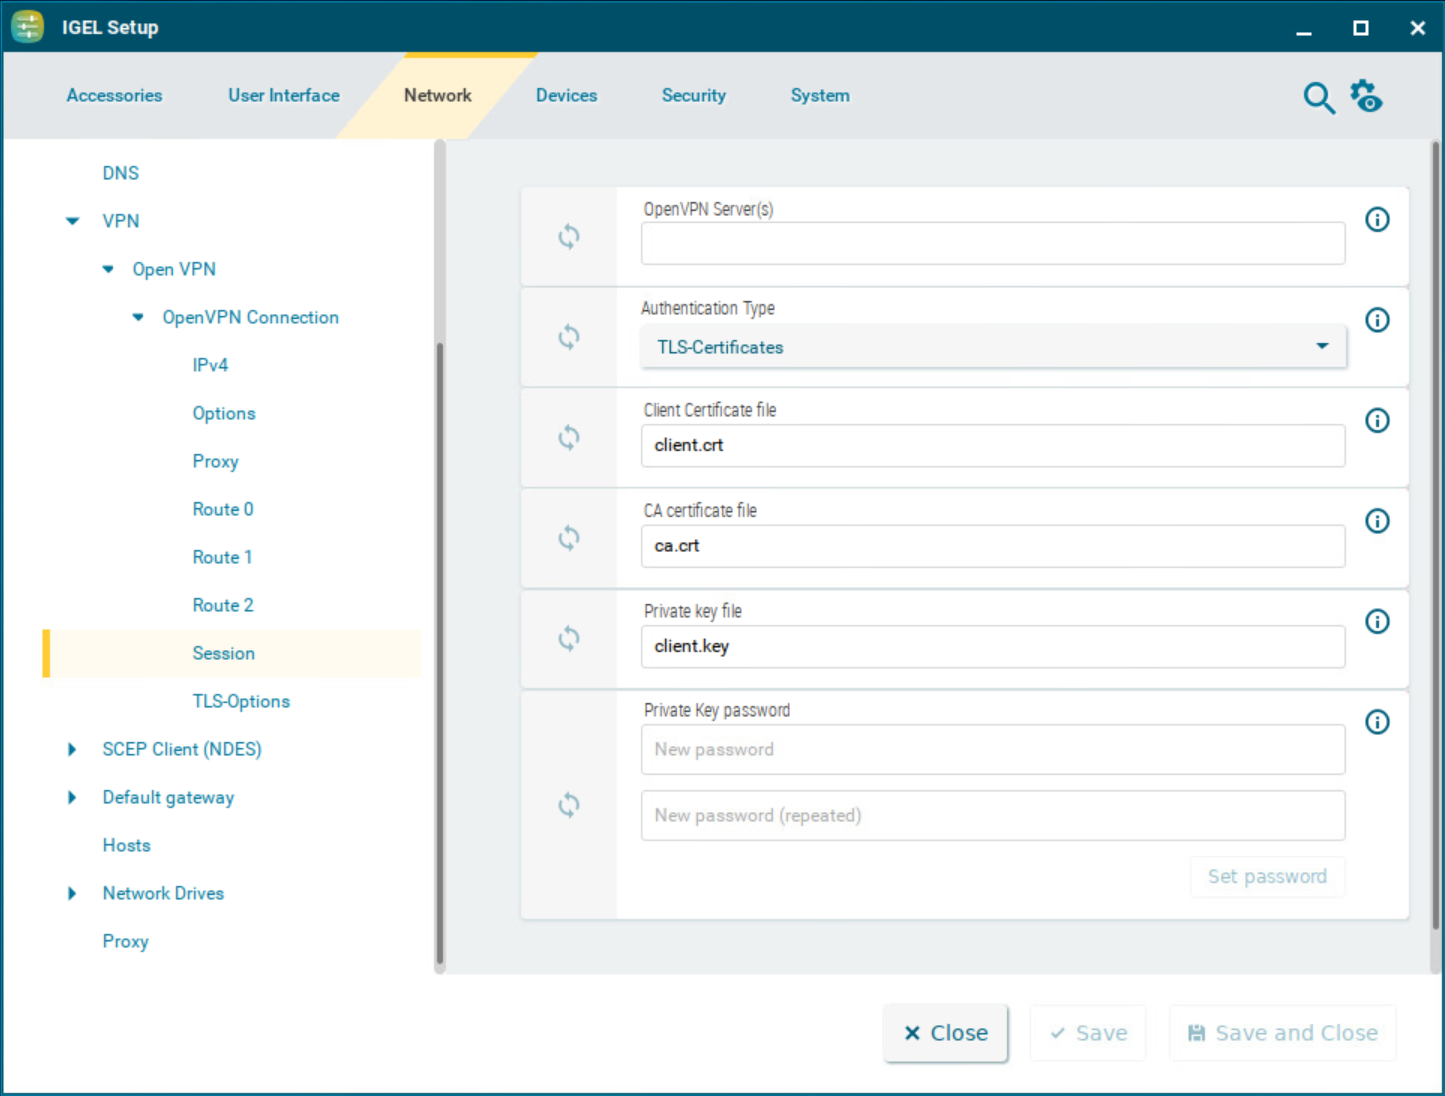Open the Authentication Type dropdown

[992, 347]
